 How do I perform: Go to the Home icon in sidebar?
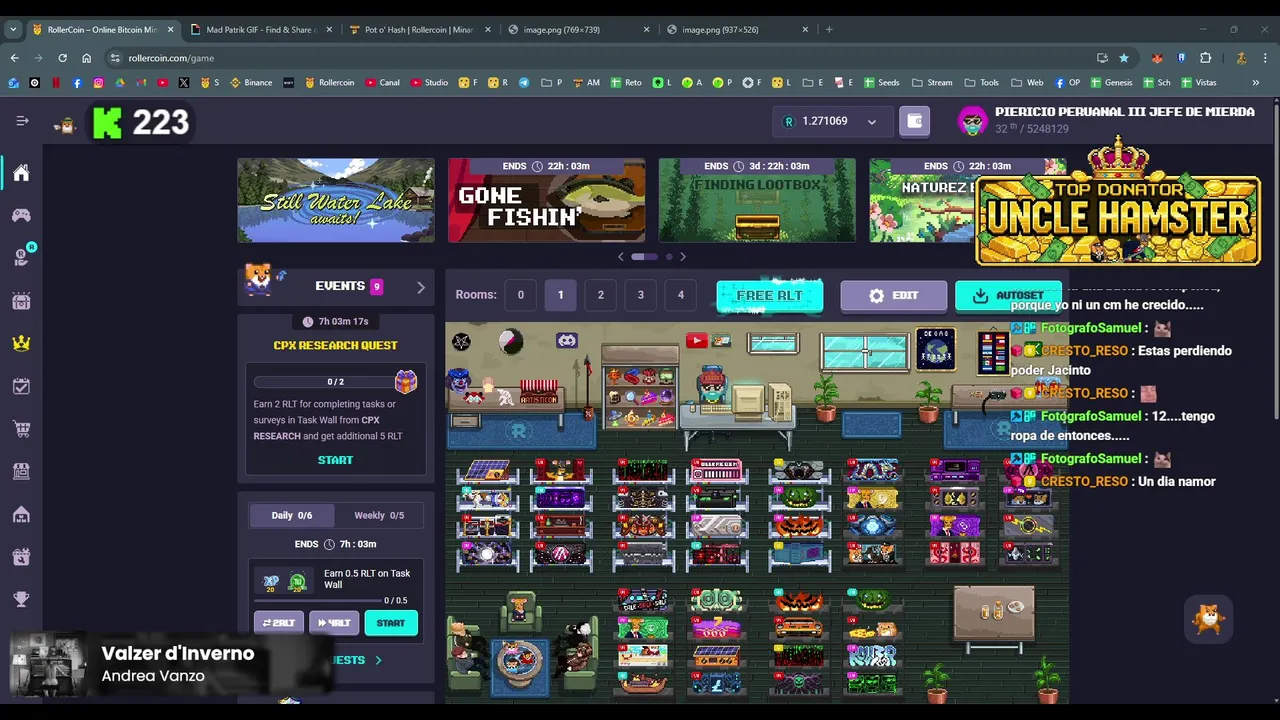[21, 174]
